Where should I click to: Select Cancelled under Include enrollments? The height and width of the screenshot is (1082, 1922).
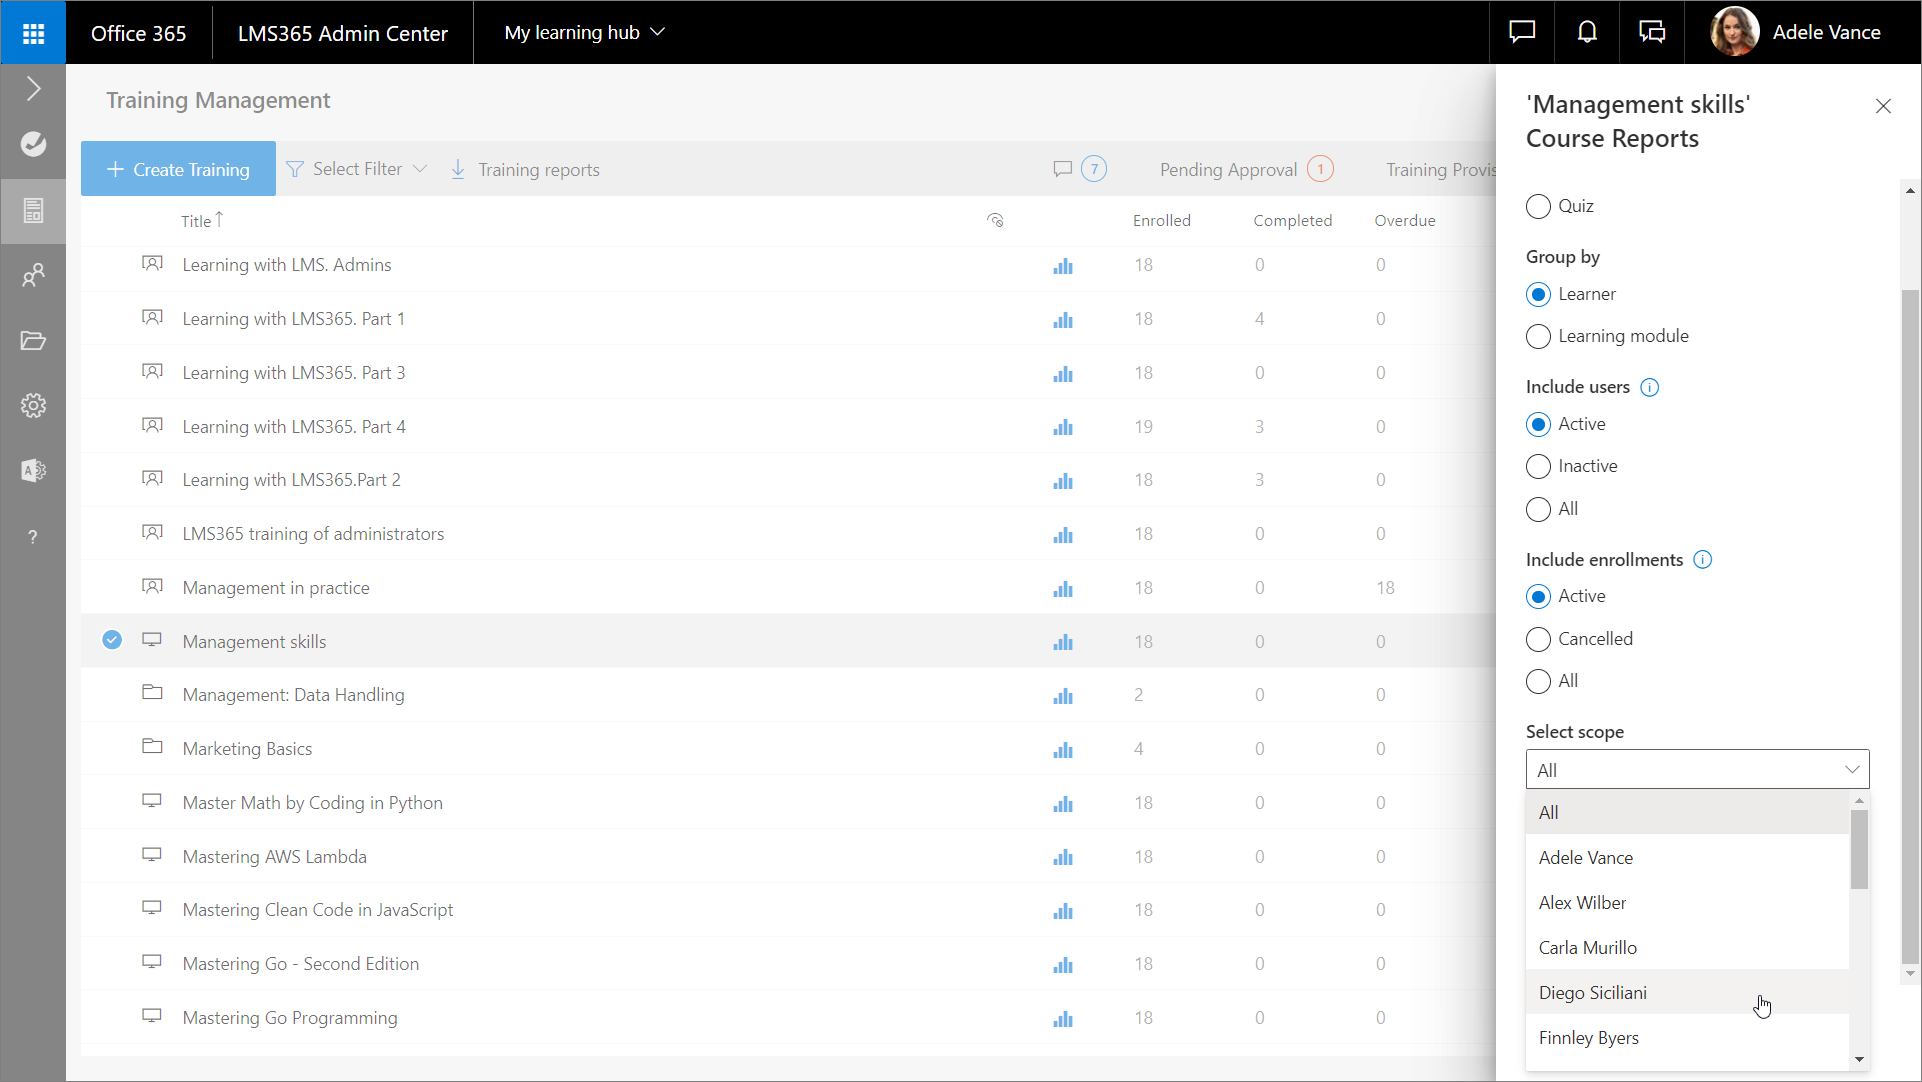(x=1538, y=639)
